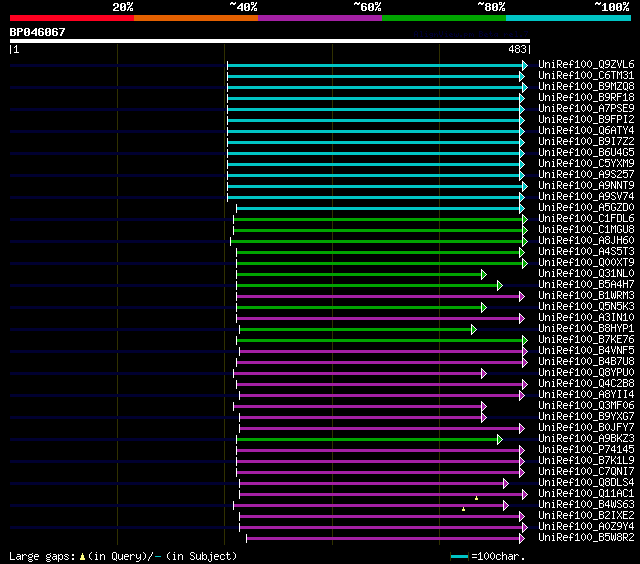The height and width of the screenshot is (564, 640).
Task: Click the UniRef100_Q5N5K3 label
Action: click(586, 307)
